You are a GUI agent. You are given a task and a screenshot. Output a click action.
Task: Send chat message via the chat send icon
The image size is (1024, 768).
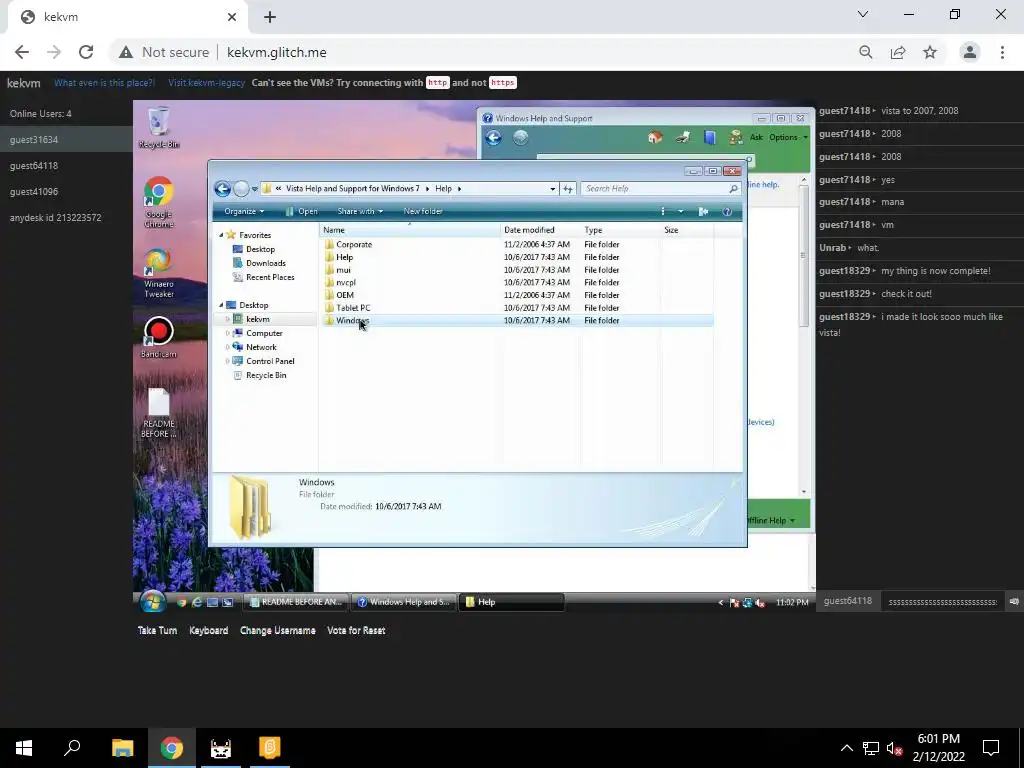click(1014, 601)
